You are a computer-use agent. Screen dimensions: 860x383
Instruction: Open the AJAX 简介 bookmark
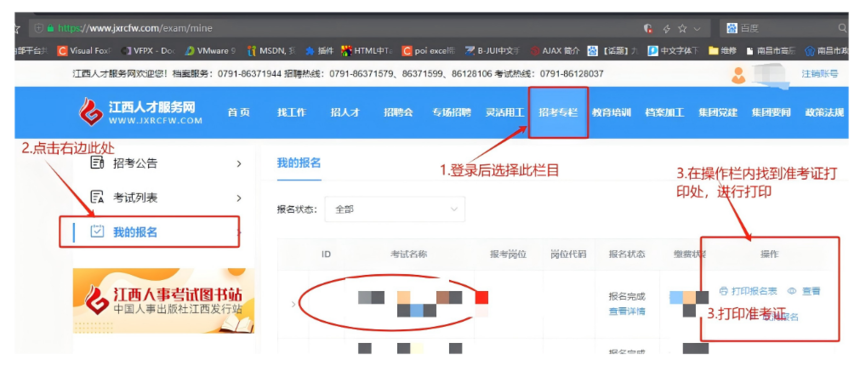[555, 50]
